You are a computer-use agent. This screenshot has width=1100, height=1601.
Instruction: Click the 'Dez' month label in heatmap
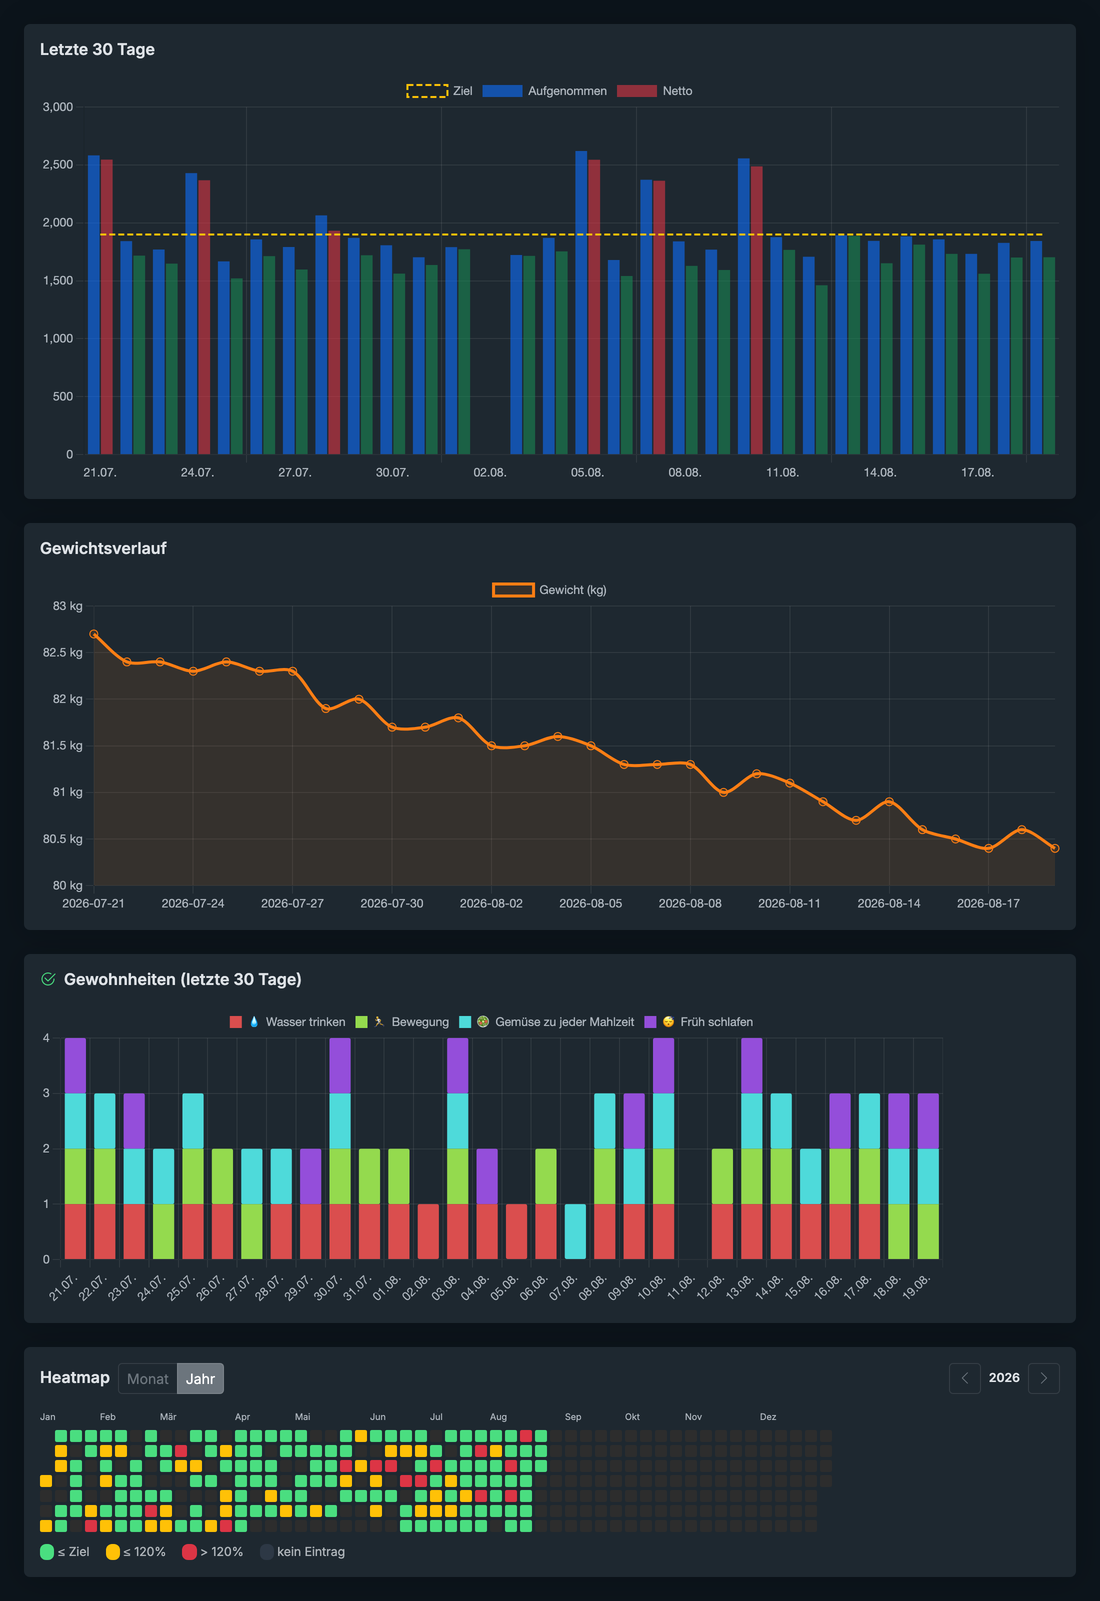pos(768,1417)
